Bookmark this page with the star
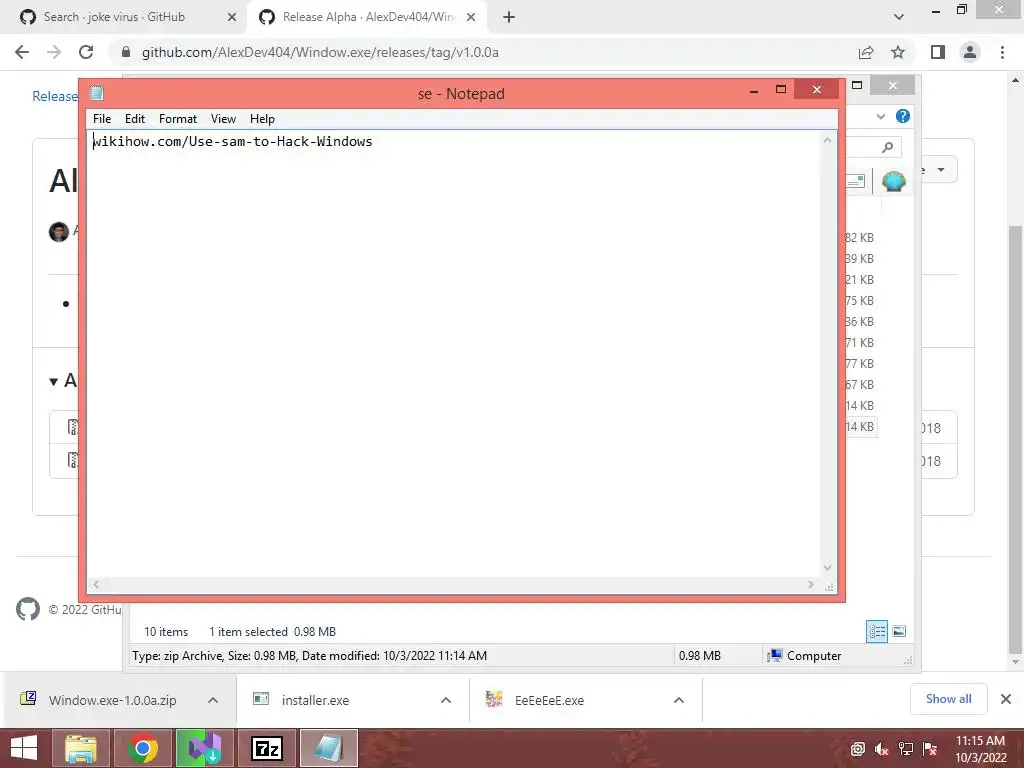Screen dimensions: 1024x768 [898, 52]
